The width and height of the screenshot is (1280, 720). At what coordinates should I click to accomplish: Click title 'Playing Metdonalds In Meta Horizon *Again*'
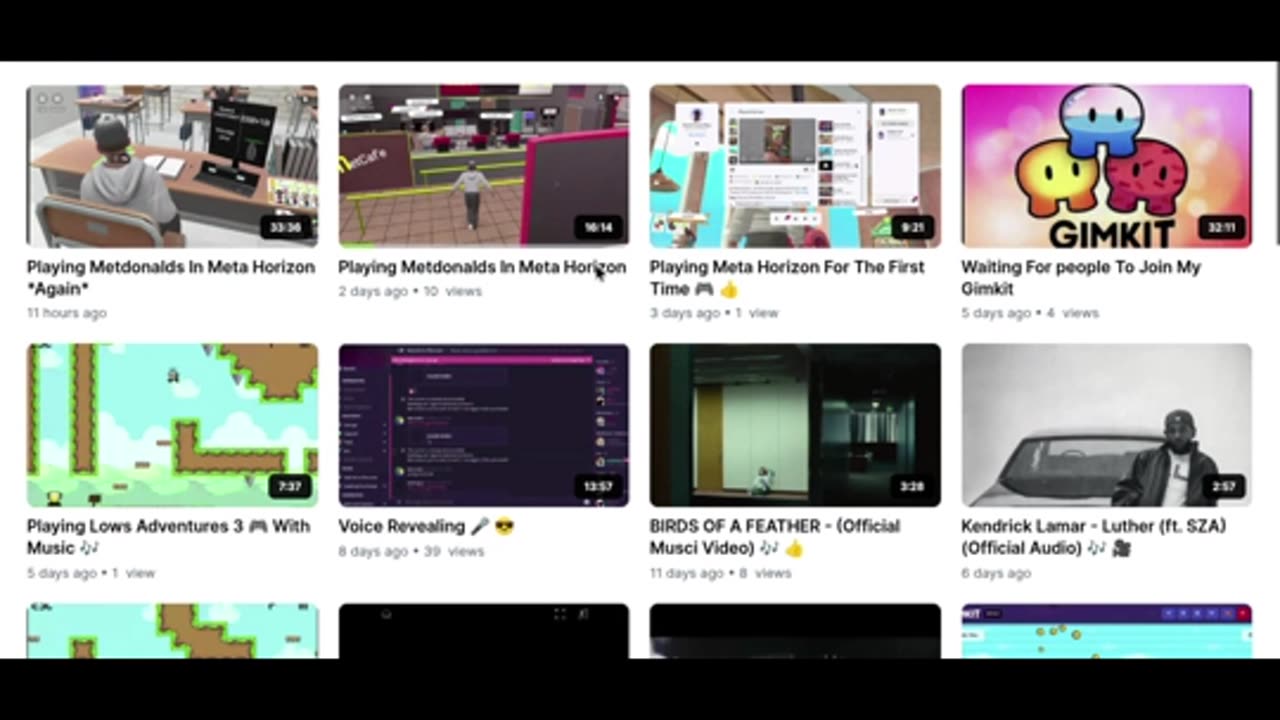click(x=171, y=278)
